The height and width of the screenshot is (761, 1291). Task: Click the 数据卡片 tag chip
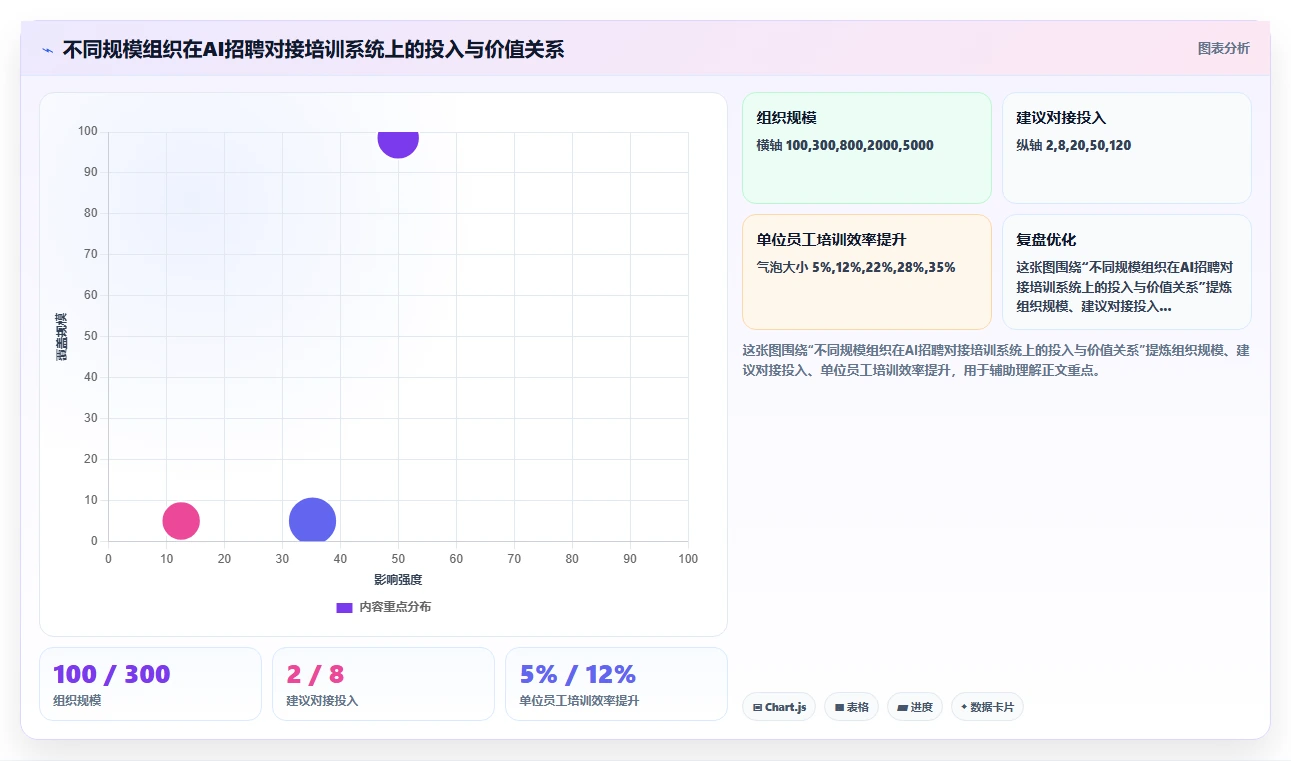[x=987, y=707]
